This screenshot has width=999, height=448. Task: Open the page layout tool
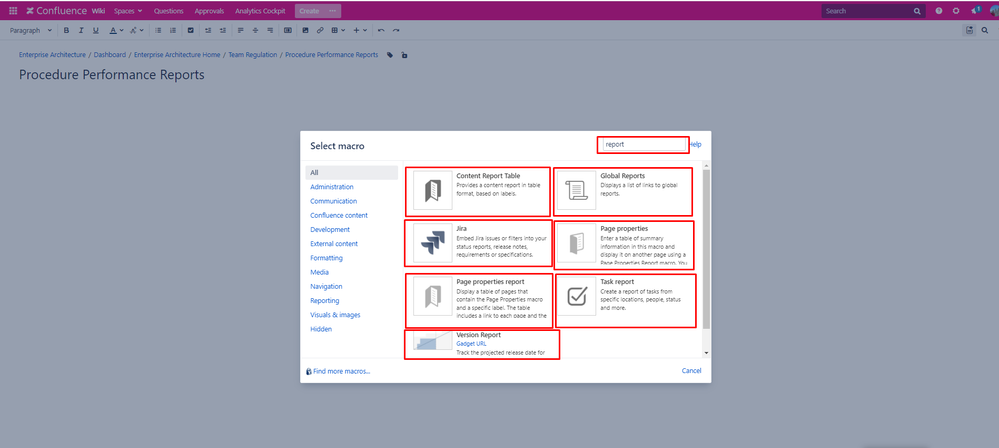tap(288, 30)
